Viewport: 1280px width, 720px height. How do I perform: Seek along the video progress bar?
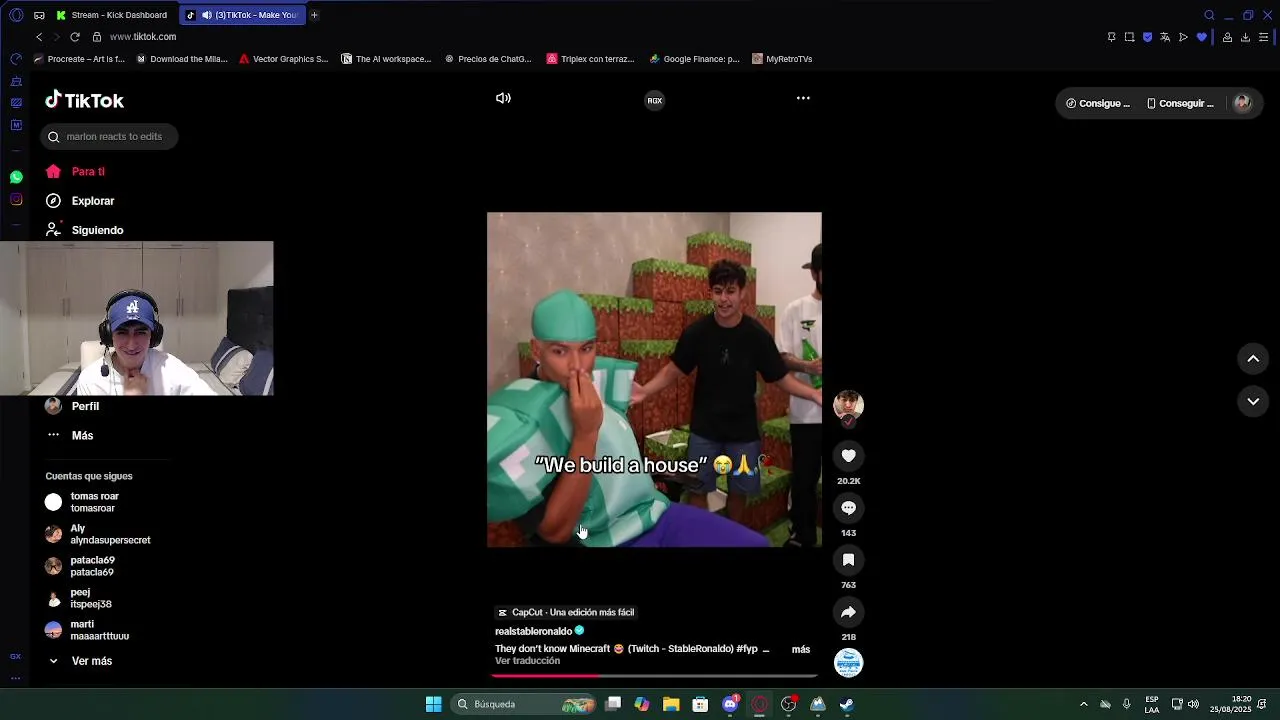(654, 676)
